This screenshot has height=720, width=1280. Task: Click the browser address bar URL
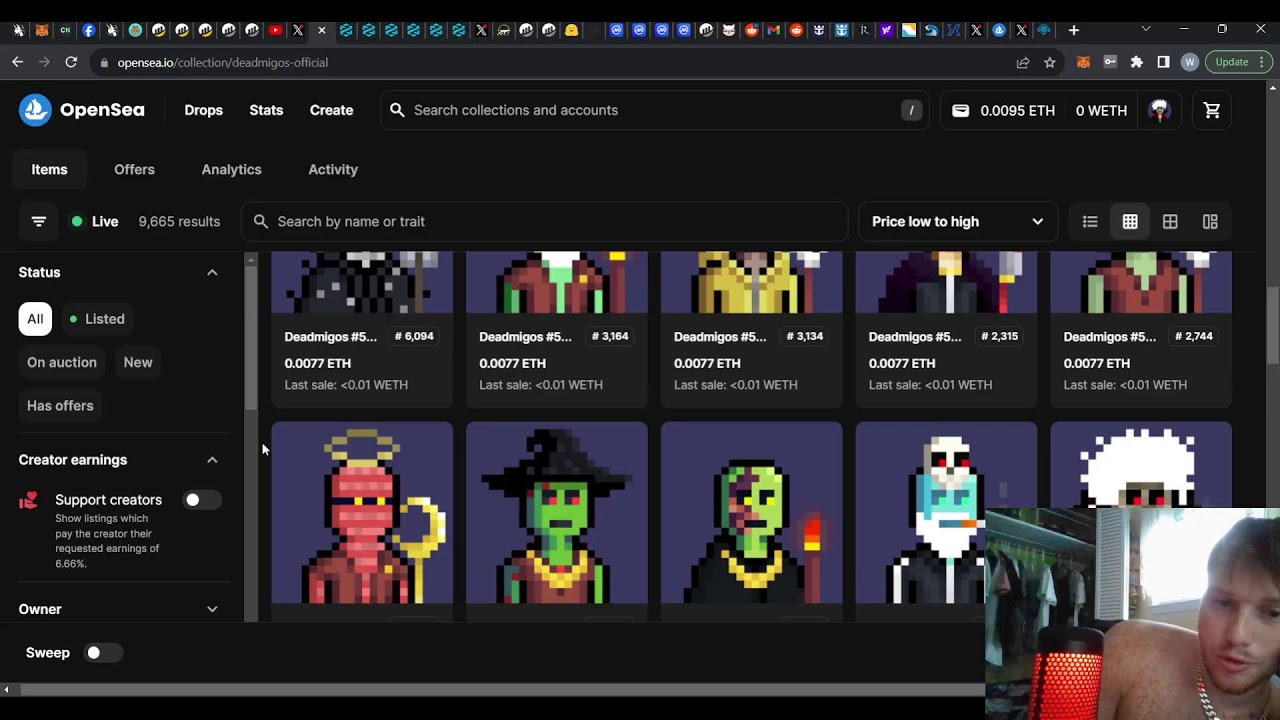[222, 62]
